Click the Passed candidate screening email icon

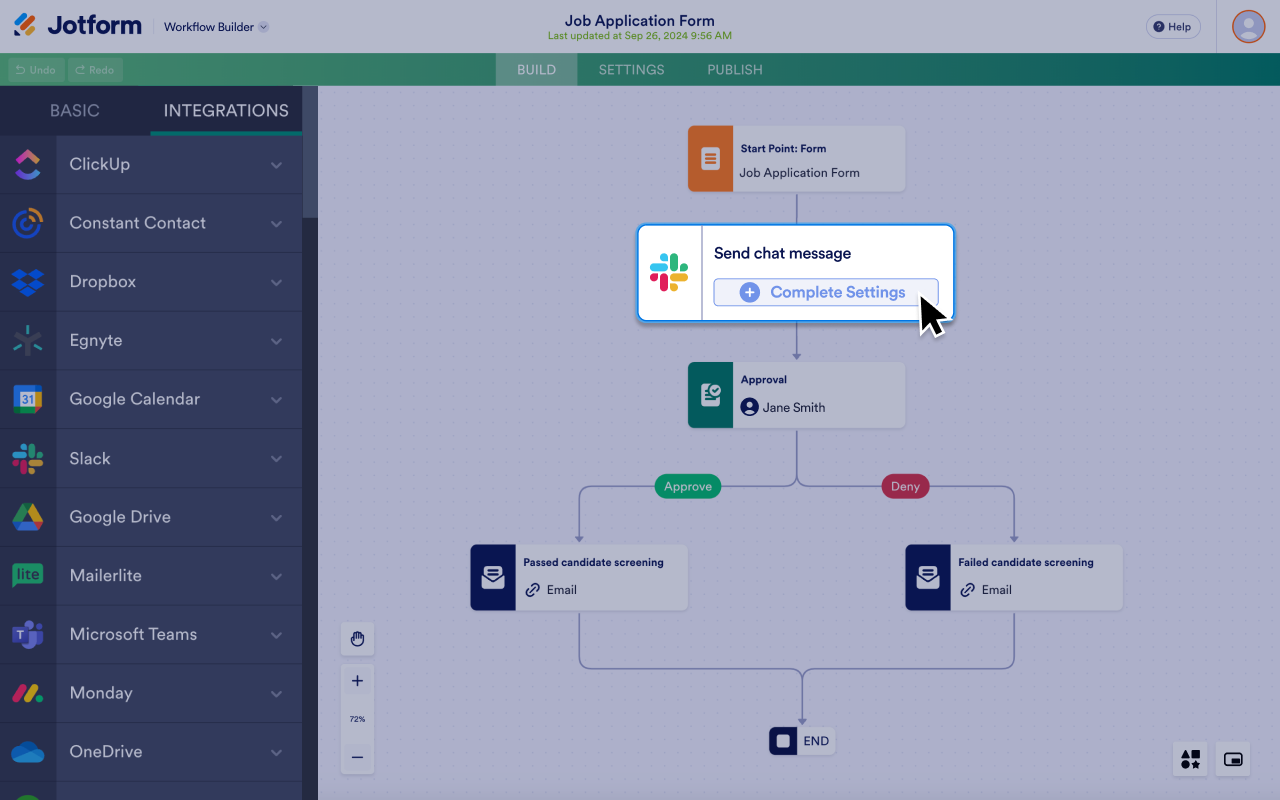pyautogui.click(x=493, y=577)
